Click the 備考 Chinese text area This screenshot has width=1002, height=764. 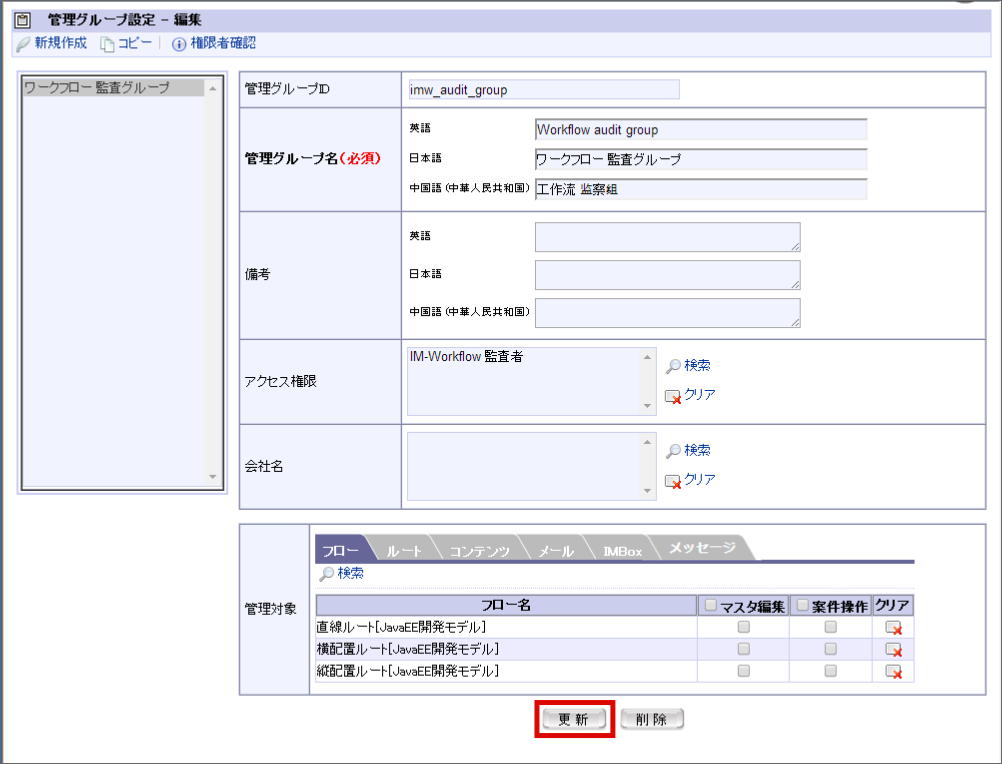(x=668, y=313)
